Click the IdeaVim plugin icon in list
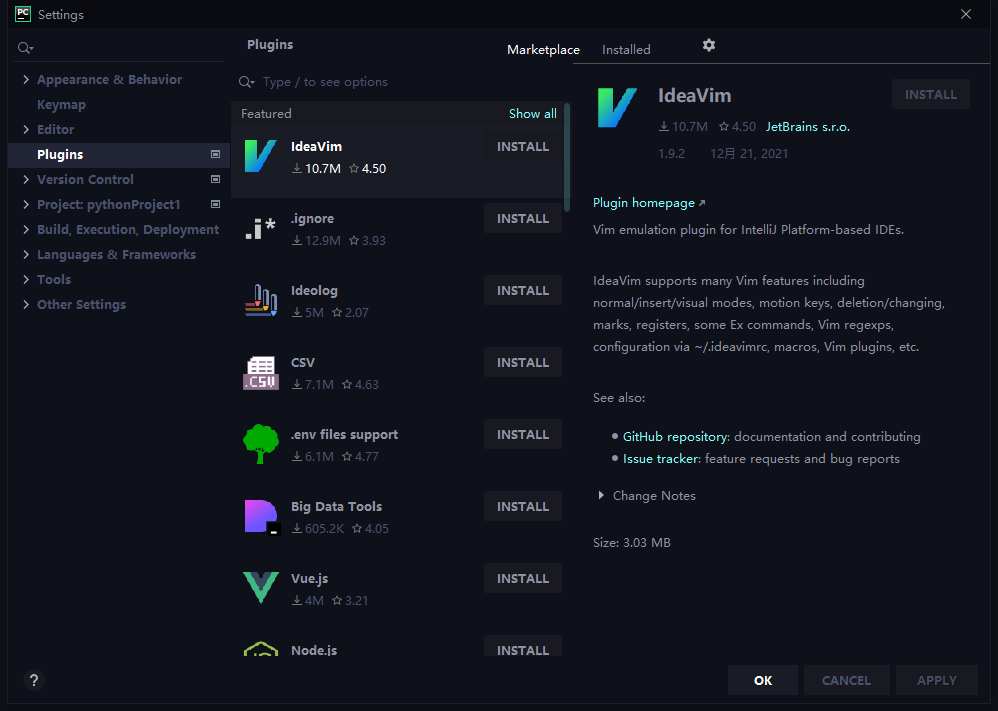 260,157
